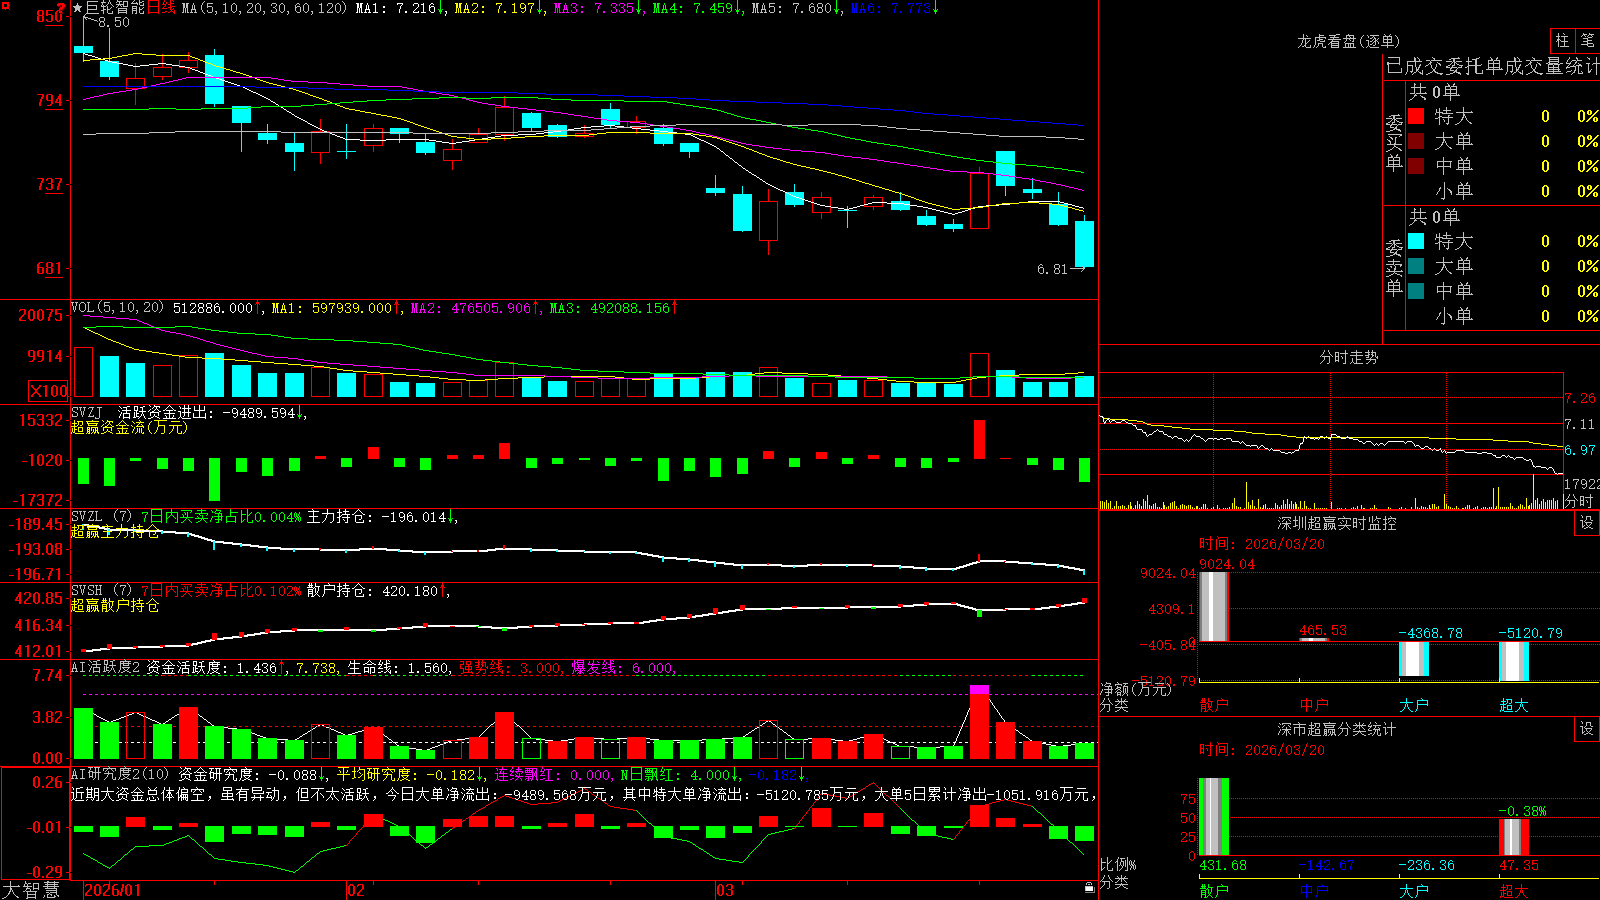
Task: Click the MA(5,10,20,30,60,120) indicator parameters
Action: pyautogui.click(x=264, y=8)
